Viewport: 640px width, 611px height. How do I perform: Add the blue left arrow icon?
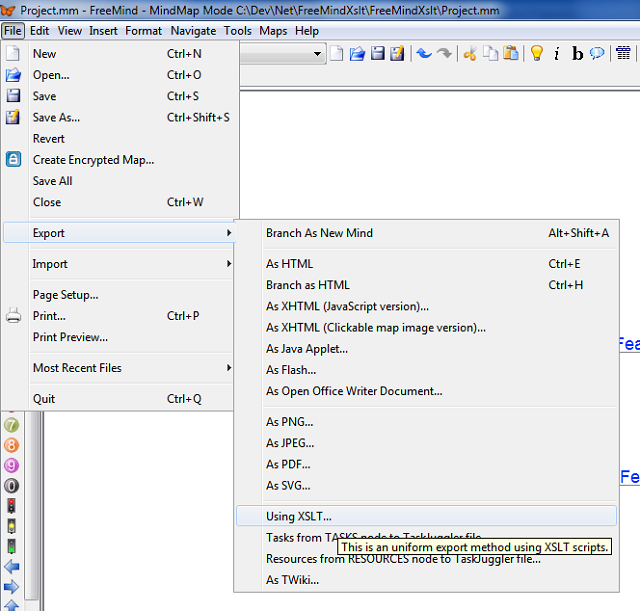pos(11,567)
